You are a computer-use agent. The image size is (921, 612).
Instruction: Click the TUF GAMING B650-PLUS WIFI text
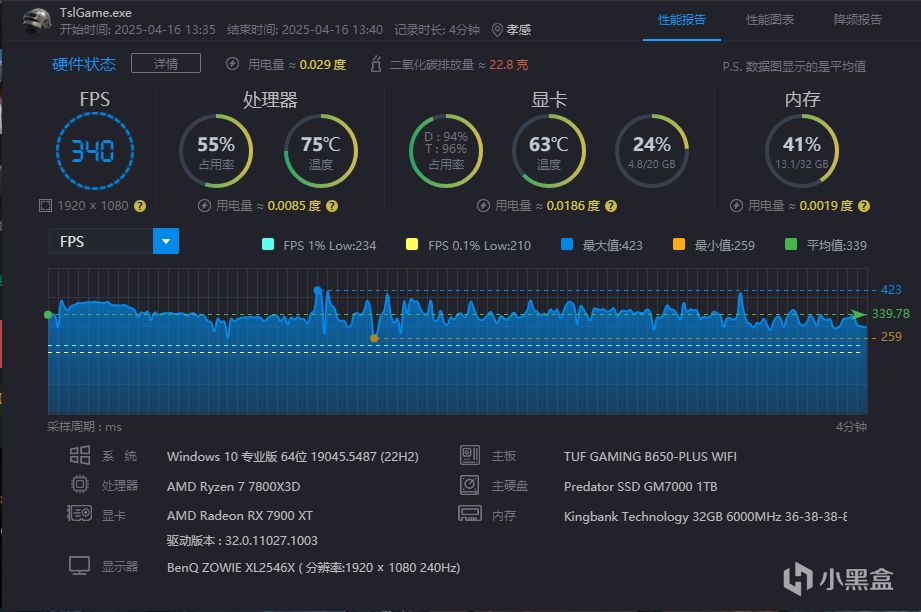click(650, 456)
